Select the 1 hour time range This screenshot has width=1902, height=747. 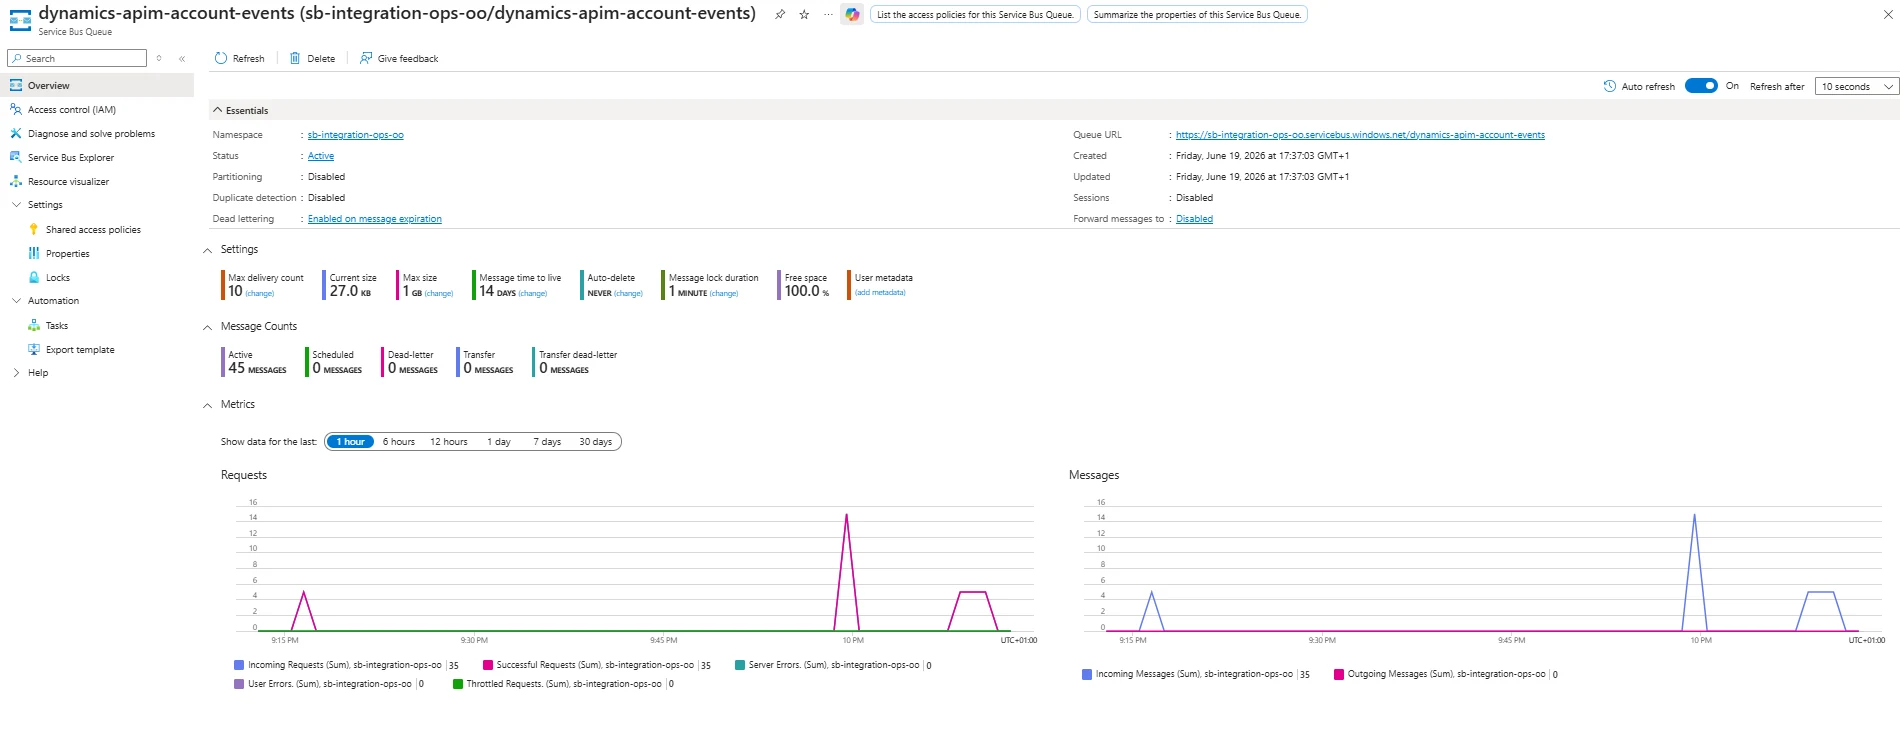[350, 441]
